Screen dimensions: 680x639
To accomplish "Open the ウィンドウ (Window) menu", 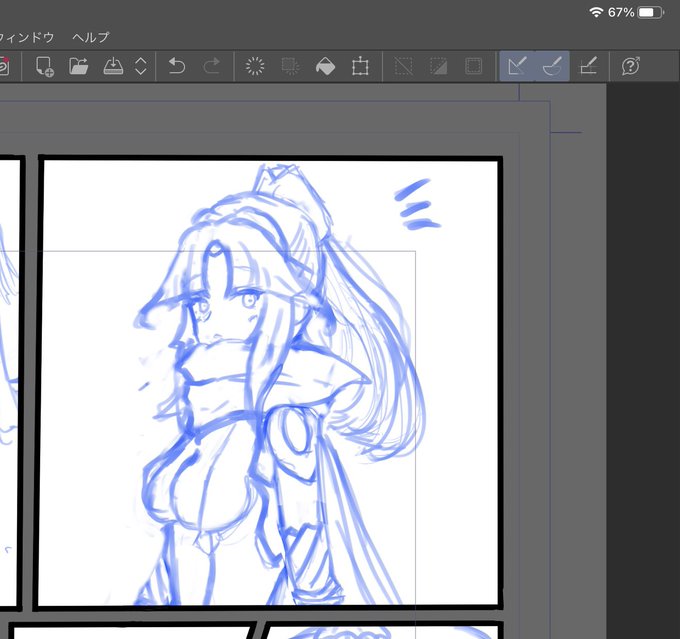I will (26, 37).
